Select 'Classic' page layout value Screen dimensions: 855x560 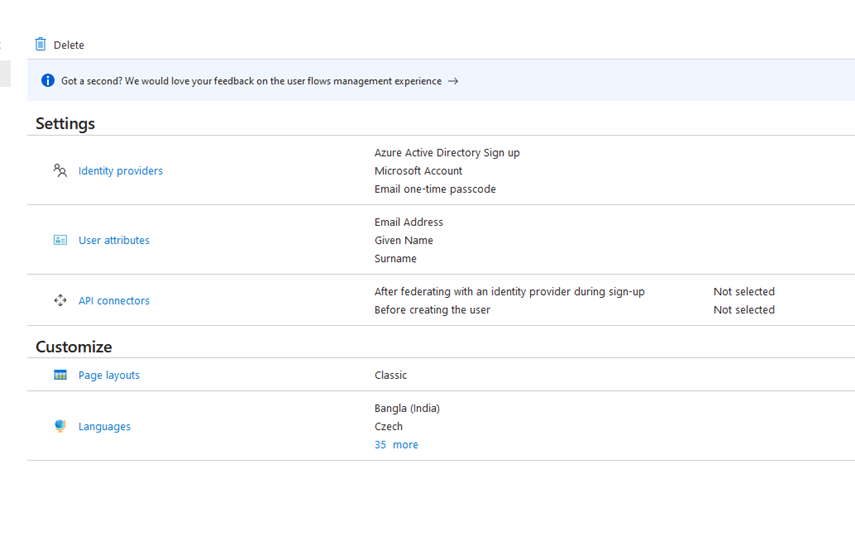390,375
